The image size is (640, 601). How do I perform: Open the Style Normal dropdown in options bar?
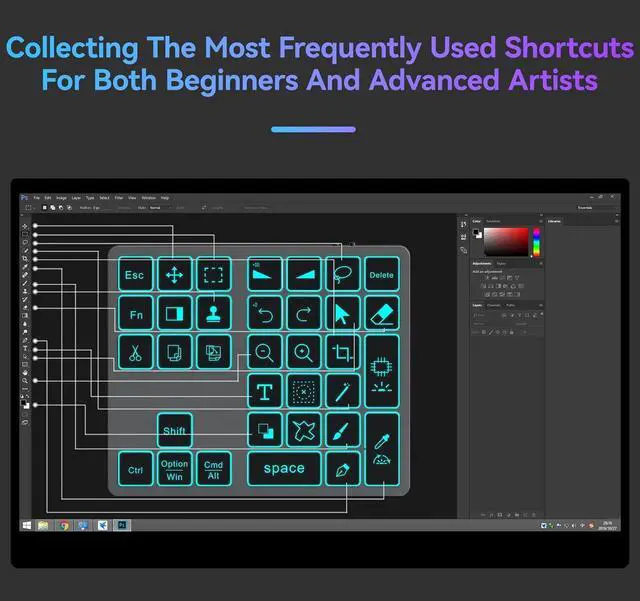(160, 208)
